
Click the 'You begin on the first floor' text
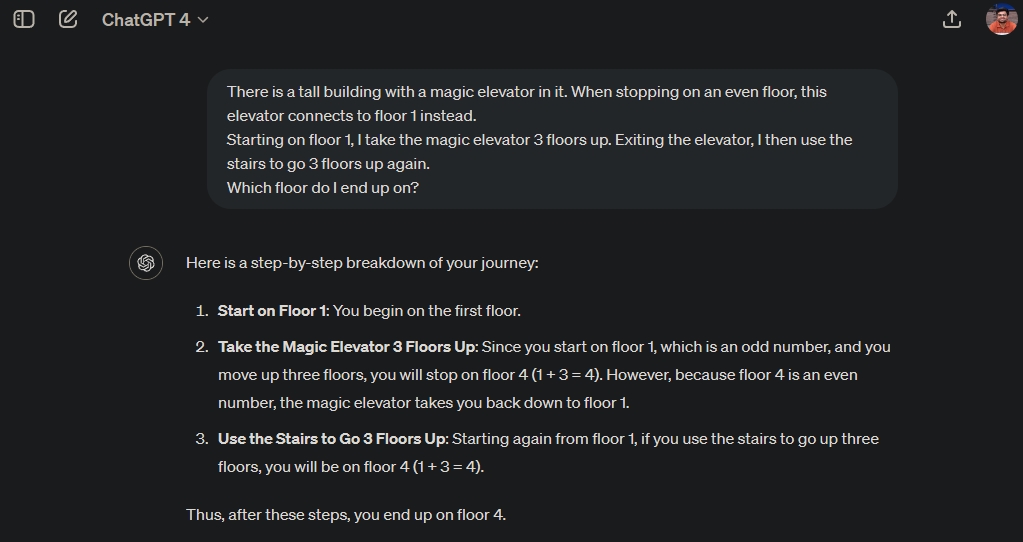click(x=426, y=311)
